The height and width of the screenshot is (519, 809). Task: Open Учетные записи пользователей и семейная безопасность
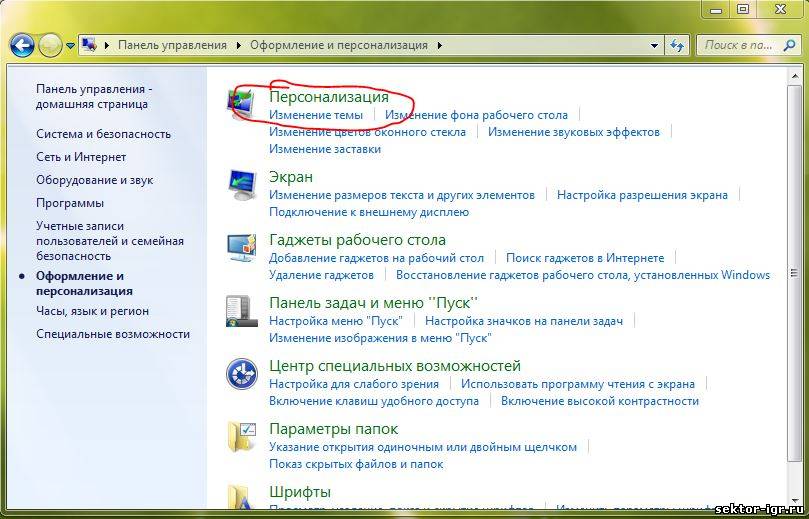point(110,241)
